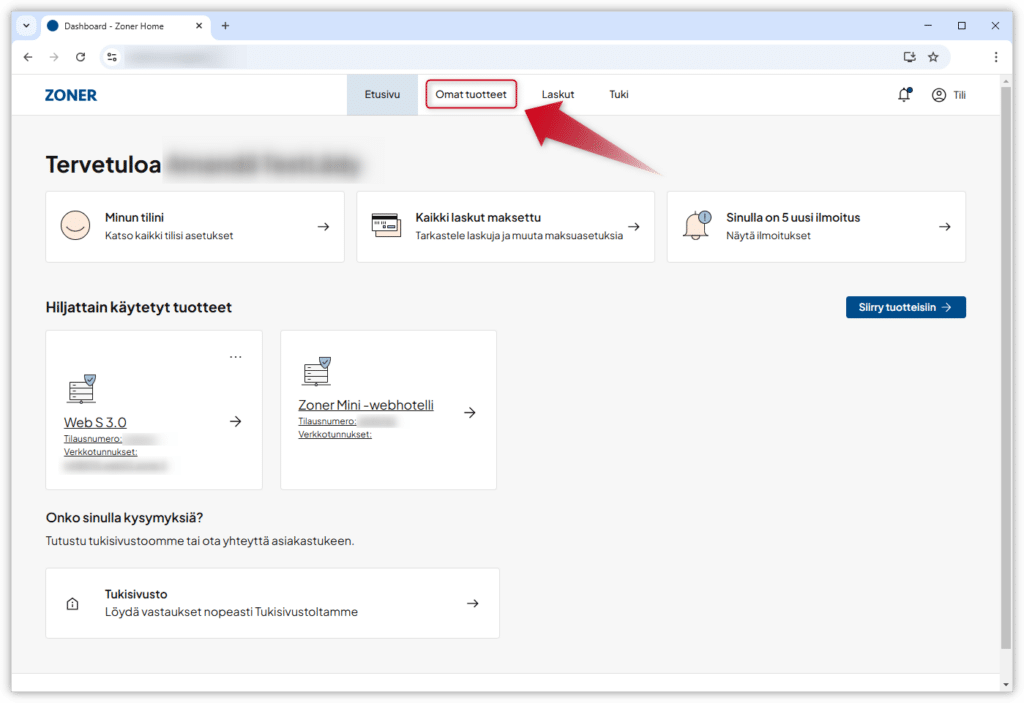Click the alert bell icon in notifications card
1024x703 pixels.
click(696, 226)
